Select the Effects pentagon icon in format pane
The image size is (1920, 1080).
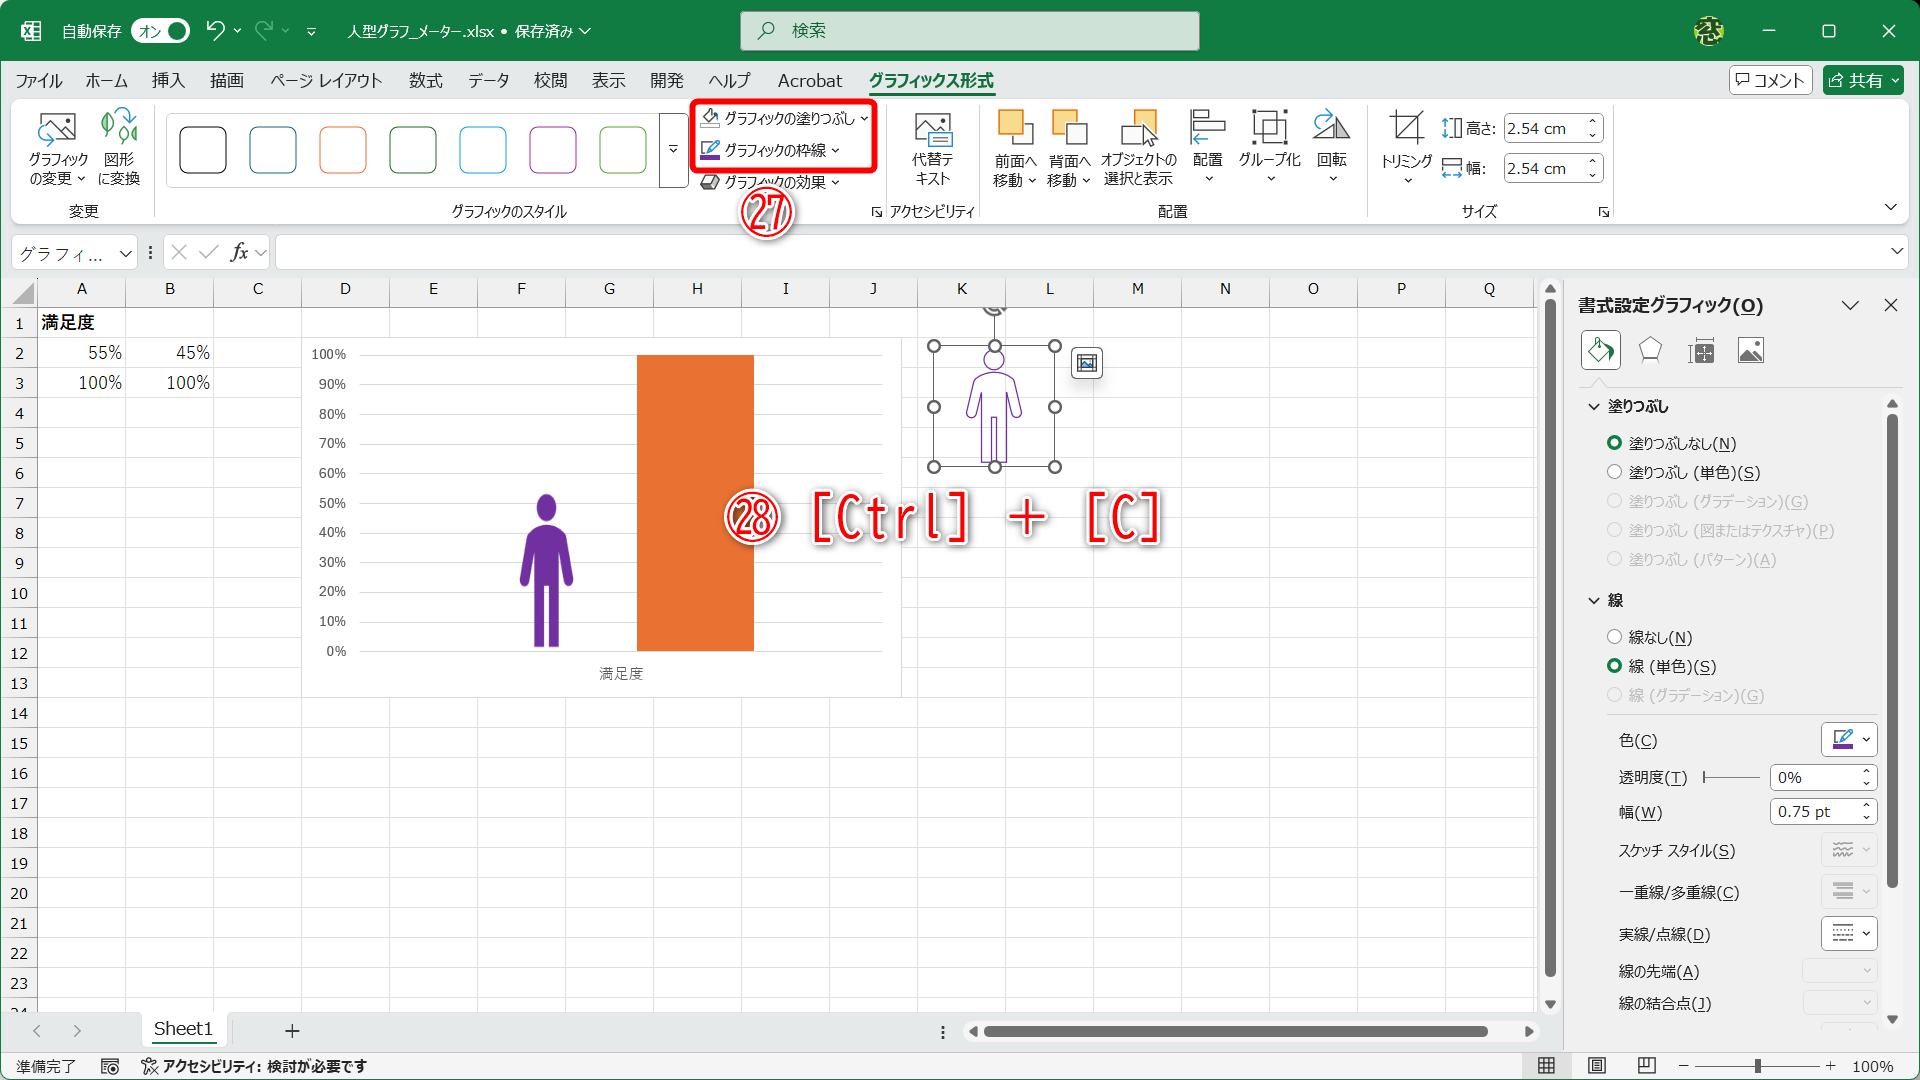[x=1650, y=350]
